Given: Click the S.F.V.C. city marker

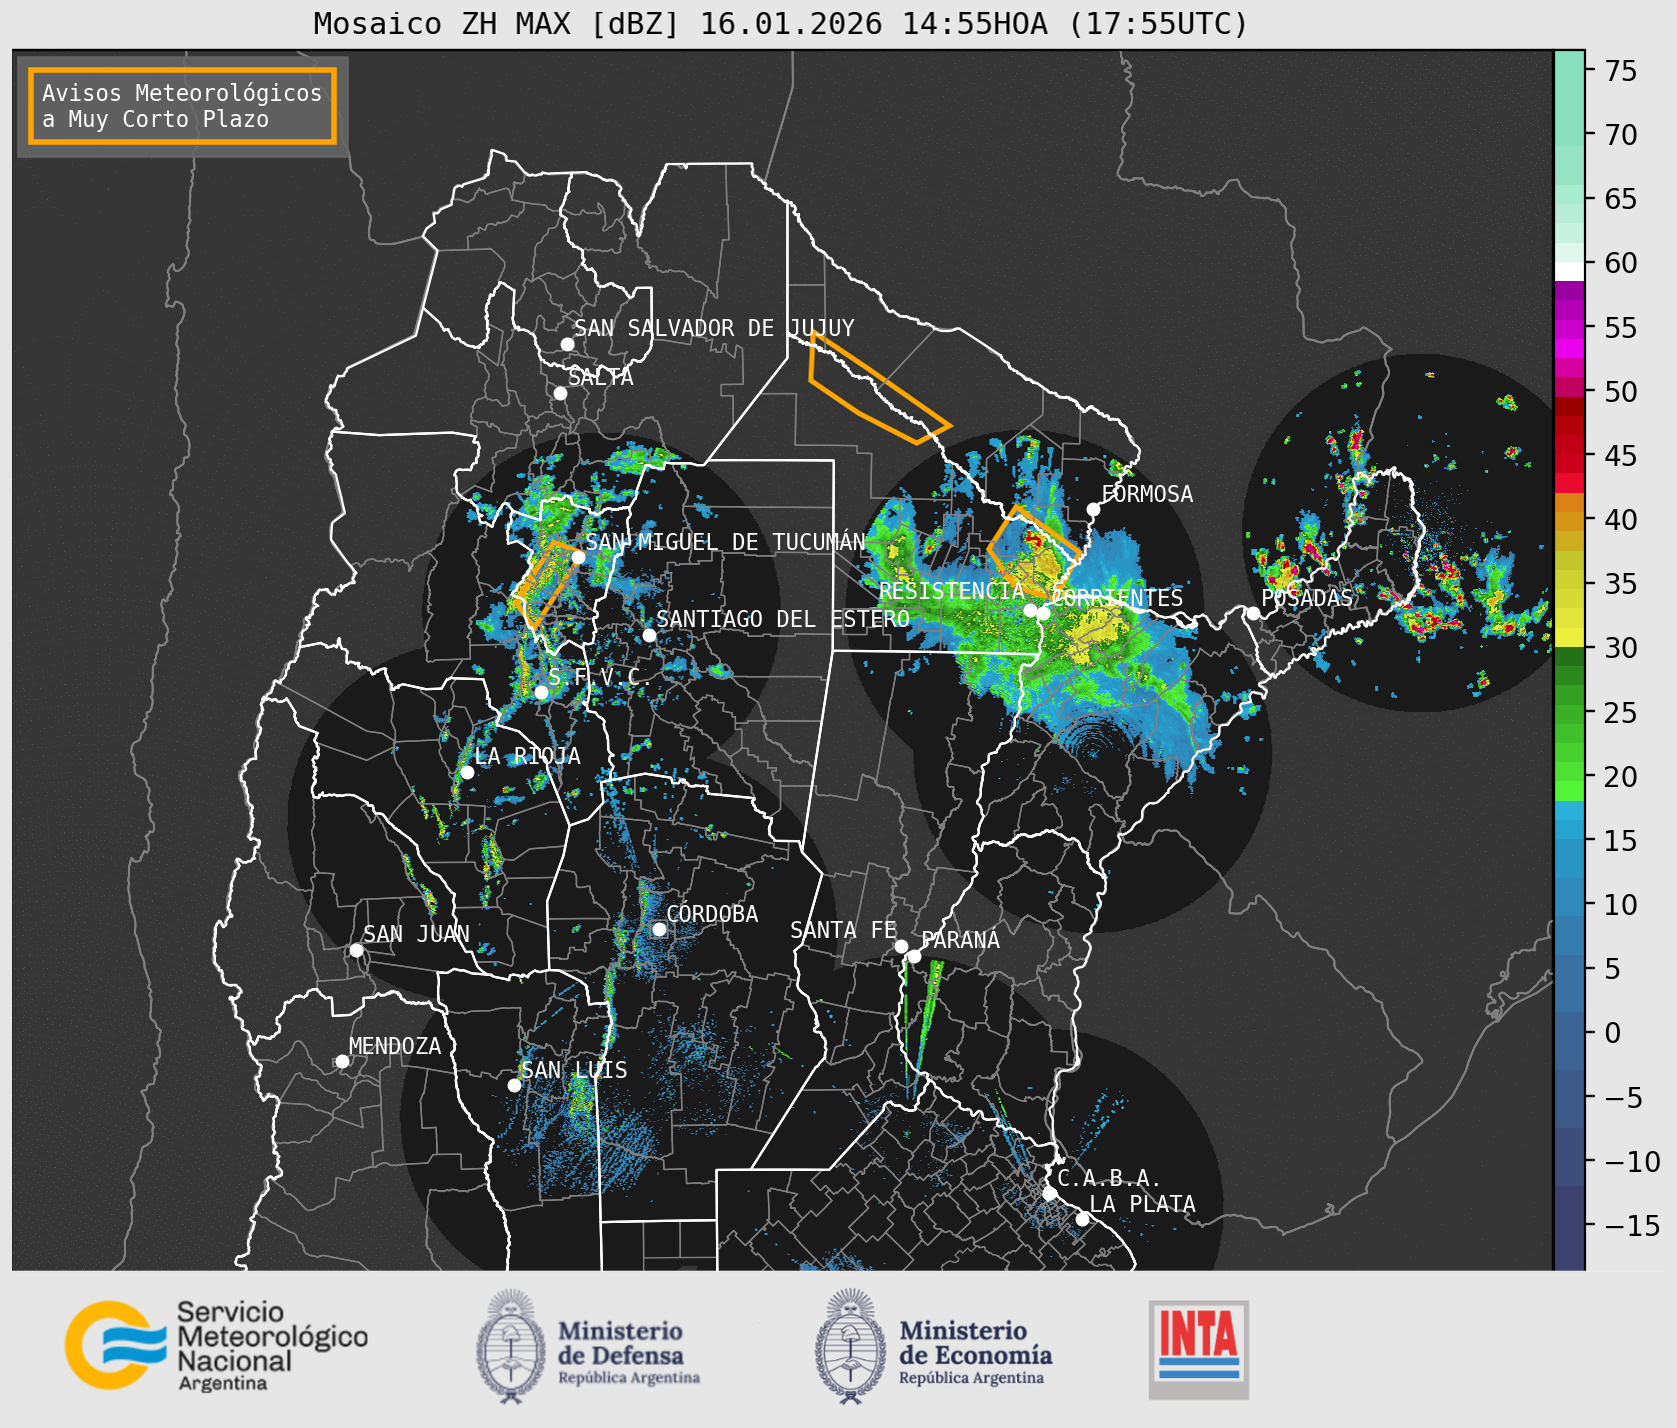Looking at the screenshot, I should pos(541,692).
